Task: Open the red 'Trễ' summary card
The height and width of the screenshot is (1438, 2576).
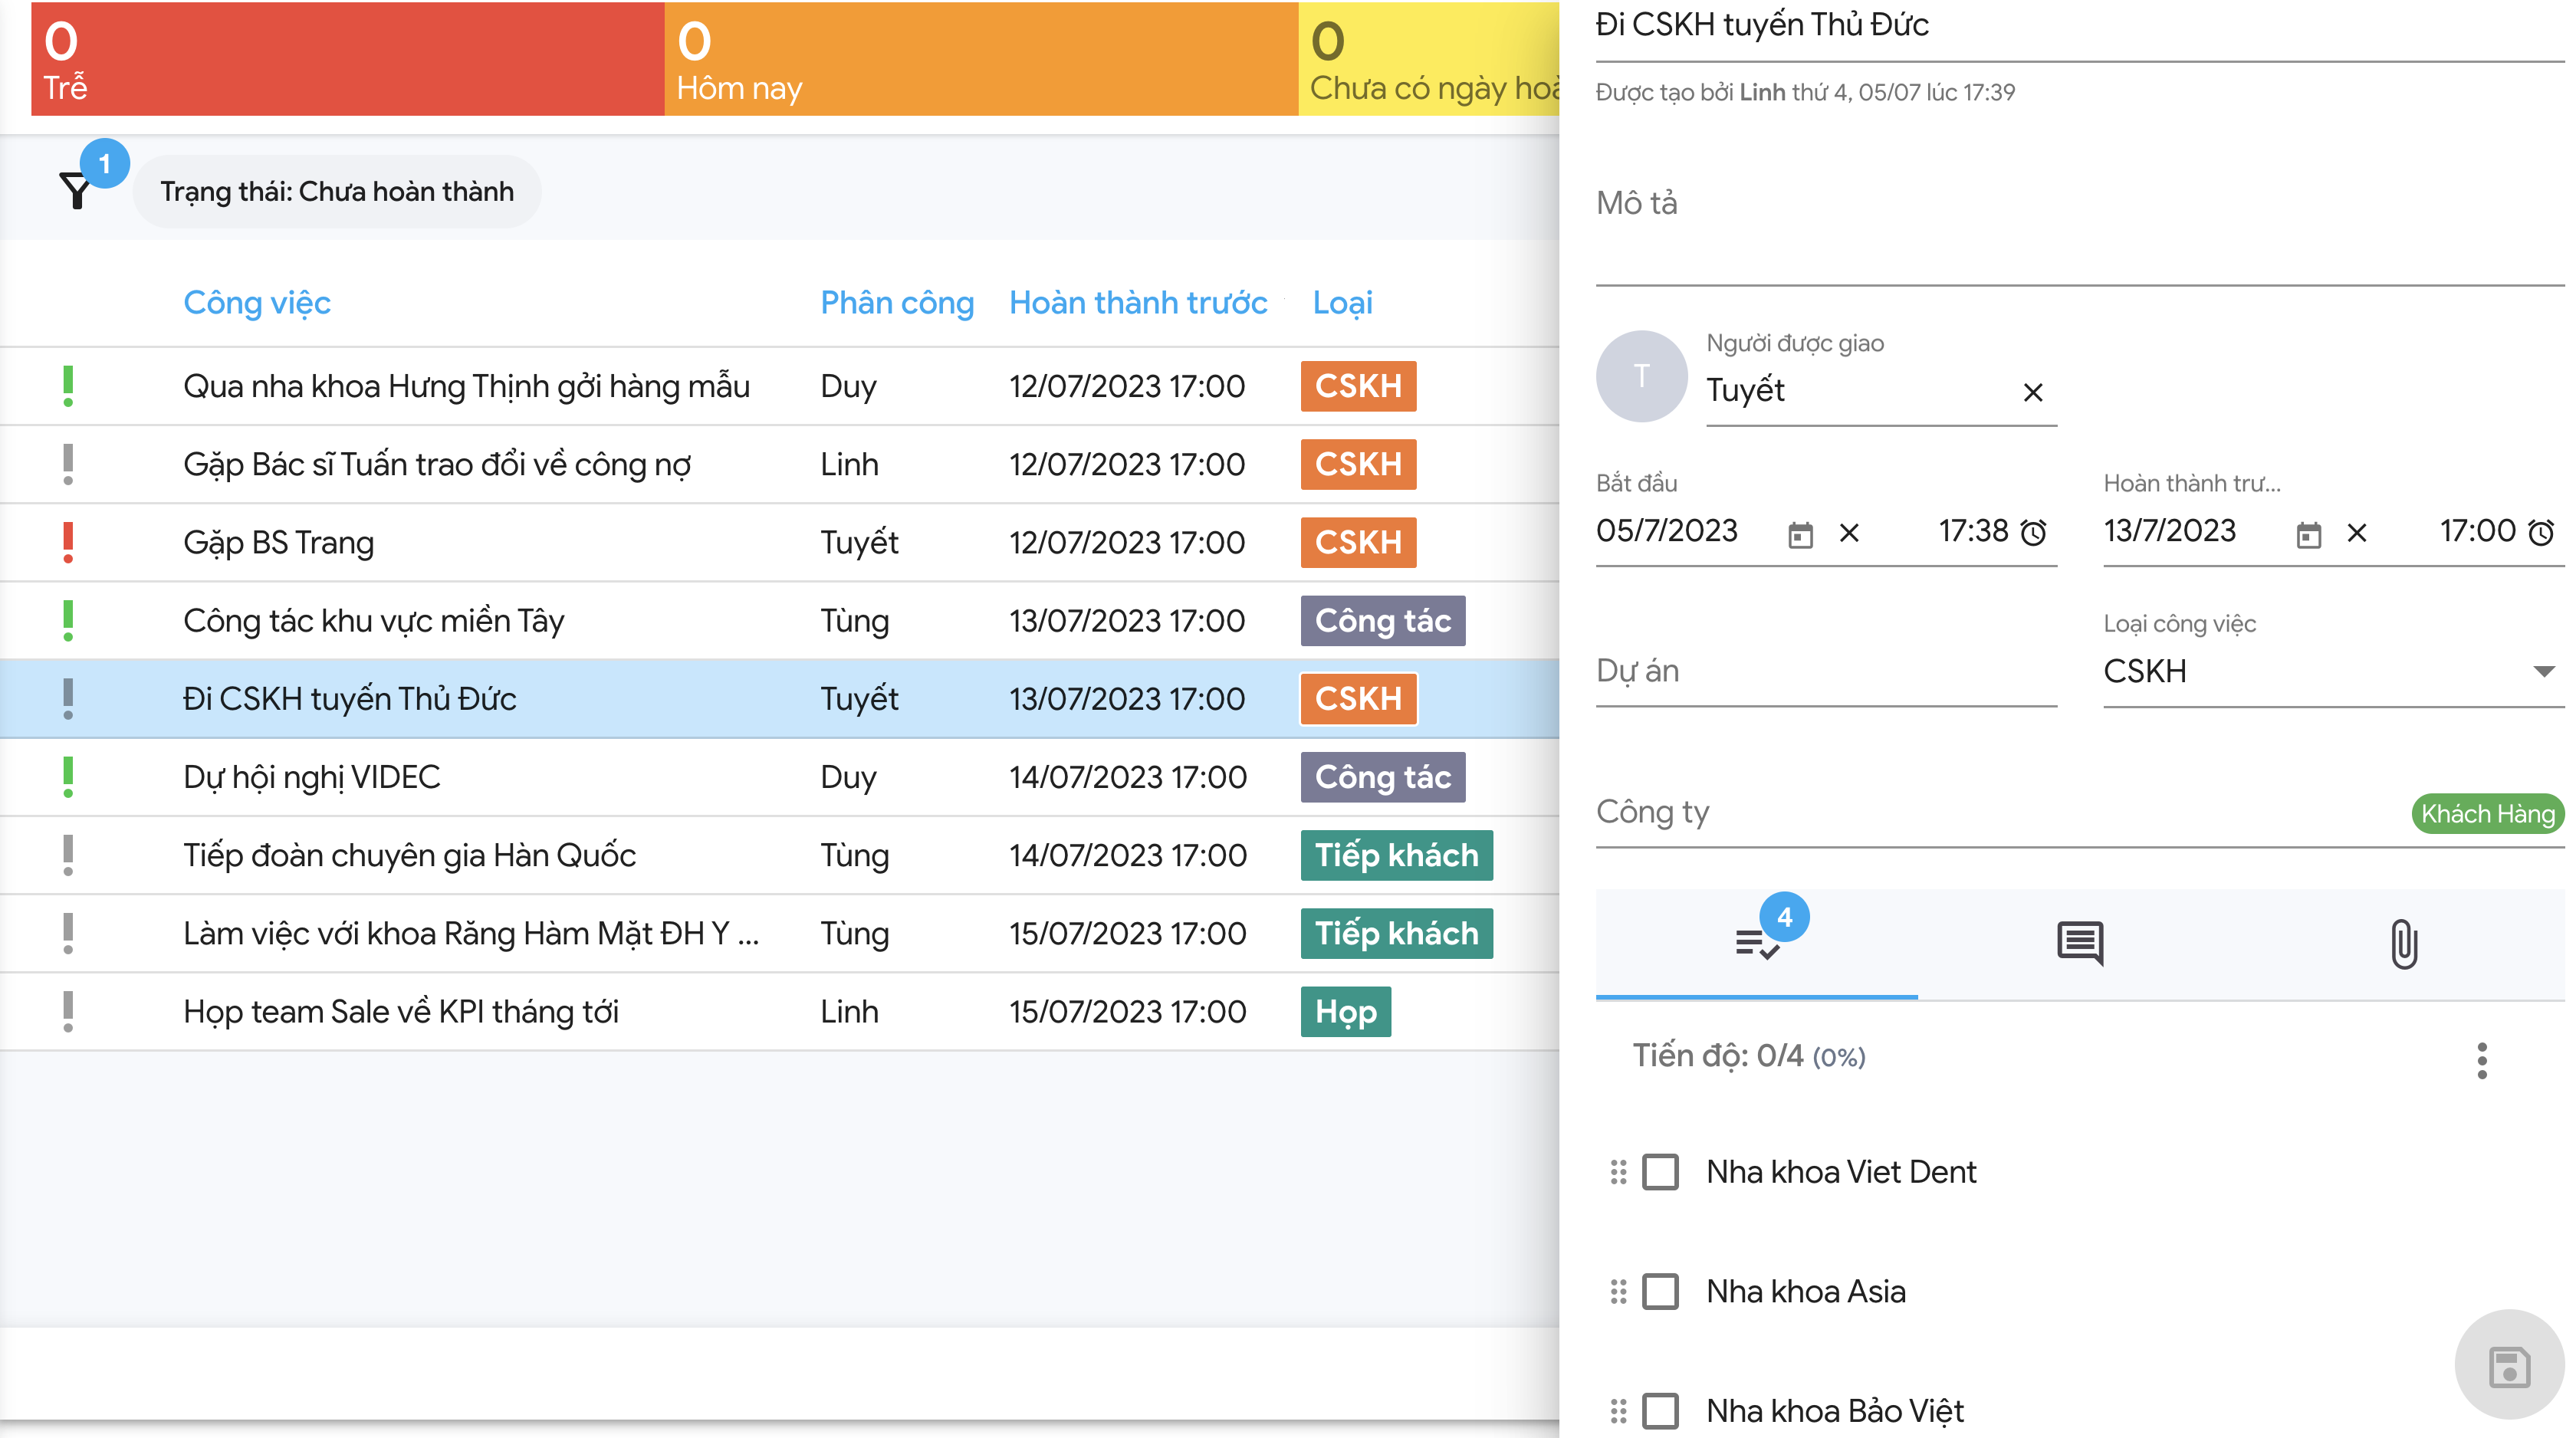Action: 347,59
